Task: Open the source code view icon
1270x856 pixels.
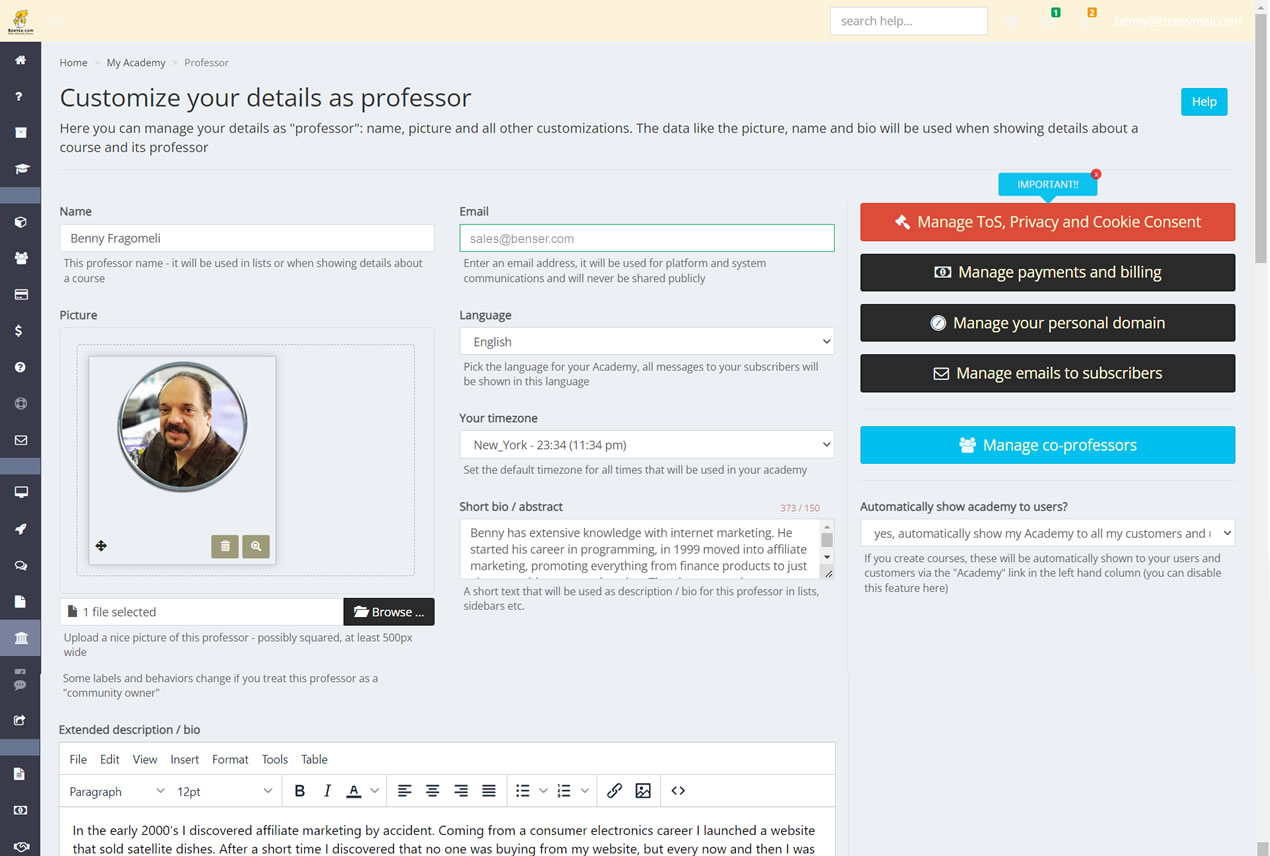Action: coord(678,791)
